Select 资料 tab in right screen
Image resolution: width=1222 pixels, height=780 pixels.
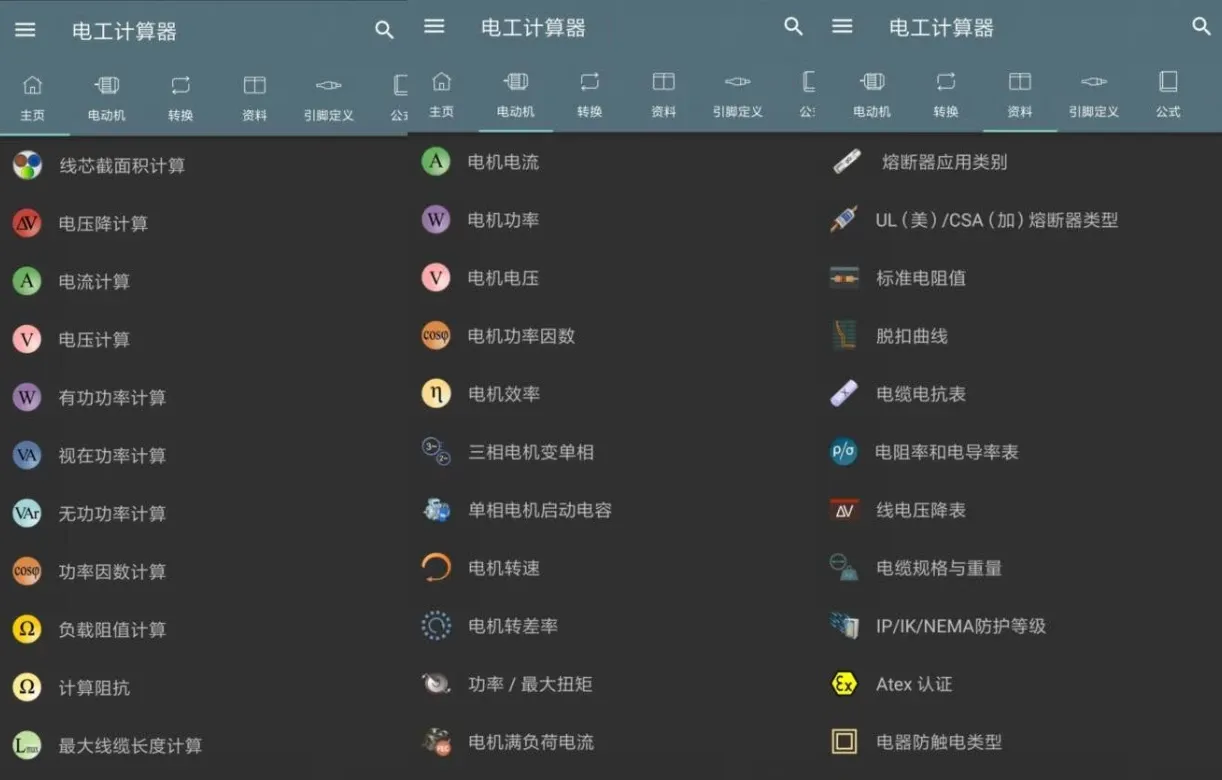1020,96
